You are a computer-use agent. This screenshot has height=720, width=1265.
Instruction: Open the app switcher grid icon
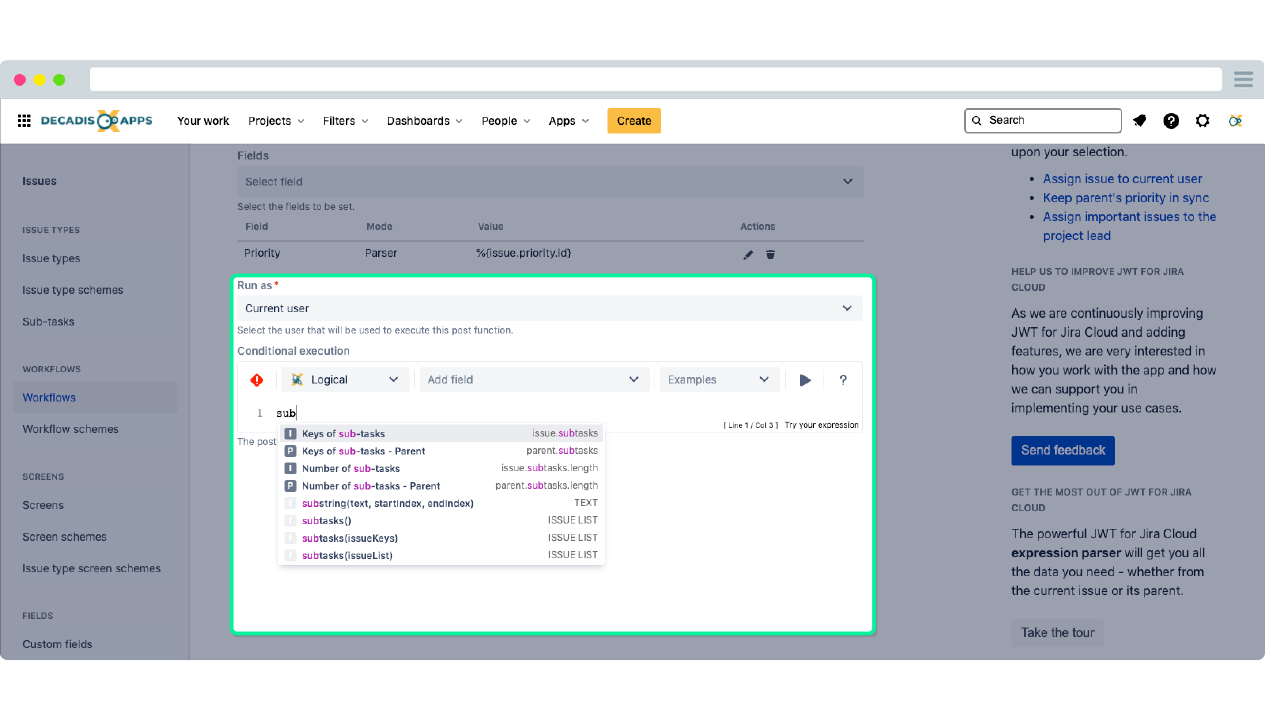click(24, 121)
